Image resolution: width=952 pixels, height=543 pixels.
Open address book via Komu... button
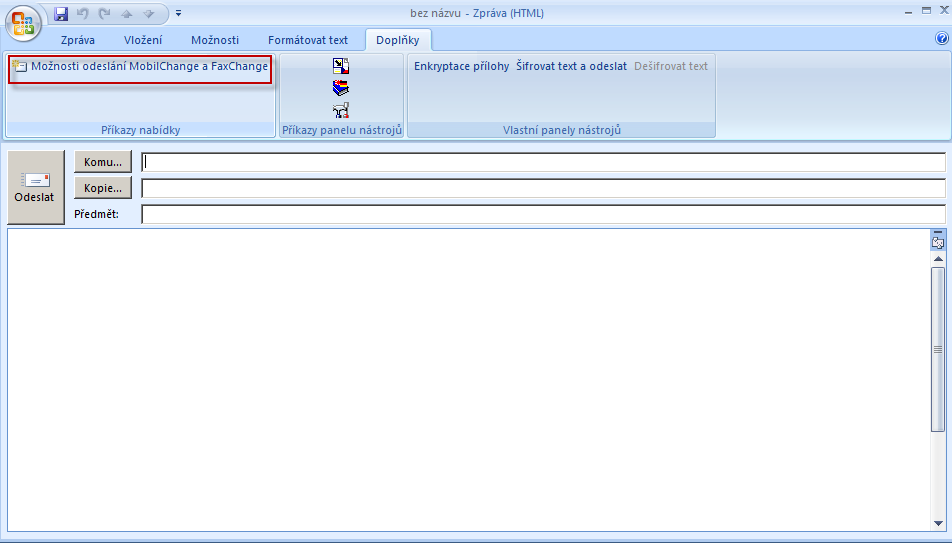[103, 162]
